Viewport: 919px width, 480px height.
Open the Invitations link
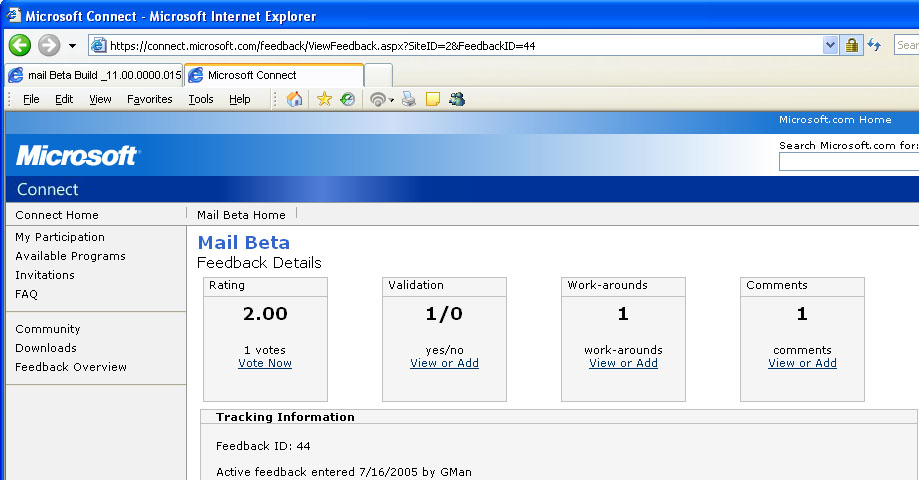point(45,275)
